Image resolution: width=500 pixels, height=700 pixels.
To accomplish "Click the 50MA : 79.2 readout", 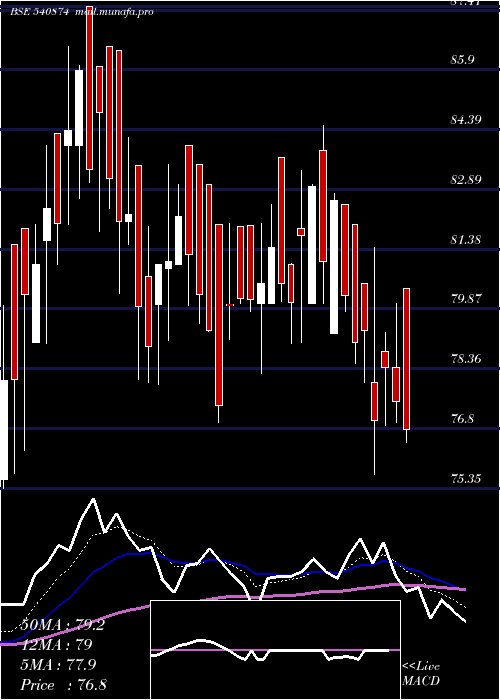I will point(62,625).
